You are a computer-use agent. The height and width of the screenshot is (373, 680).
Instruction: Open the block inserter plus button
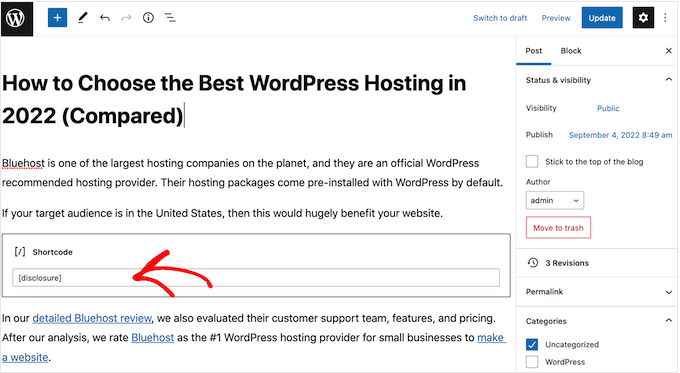[57, 18]
